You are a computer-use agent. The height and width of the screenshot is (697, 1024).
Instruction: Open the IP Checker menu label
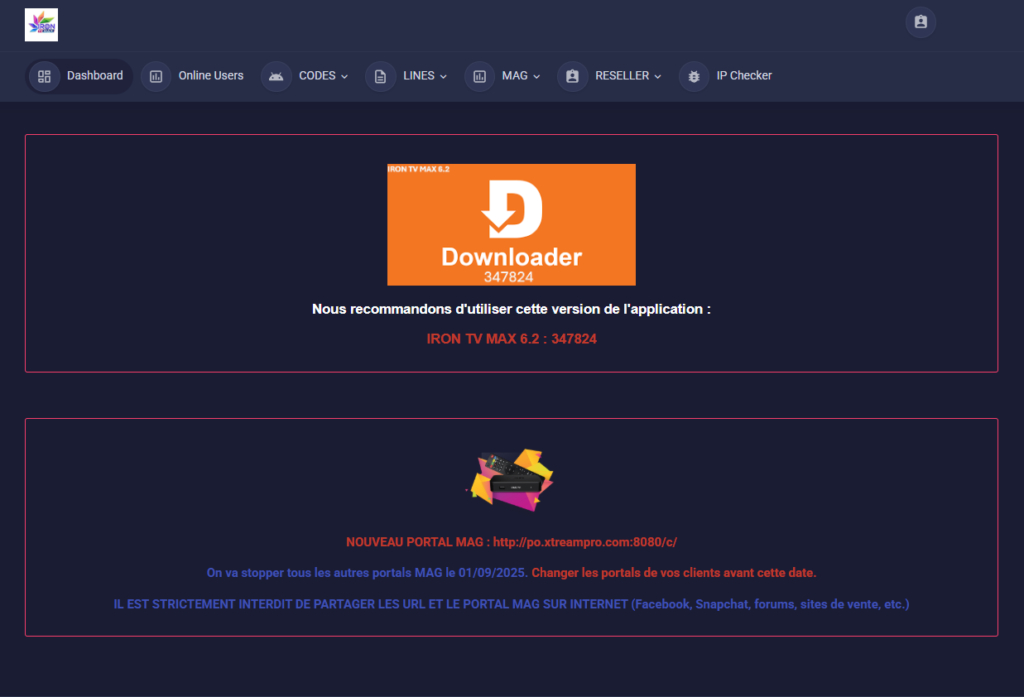(x=744, y=76)
